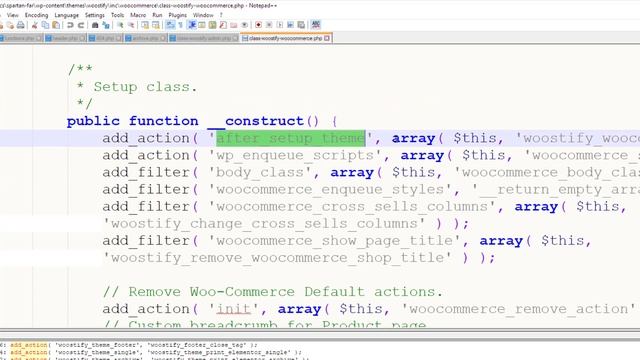Open the Language menu
The width and height of the screenshot is (640, 360).
[x=66, y=15]
